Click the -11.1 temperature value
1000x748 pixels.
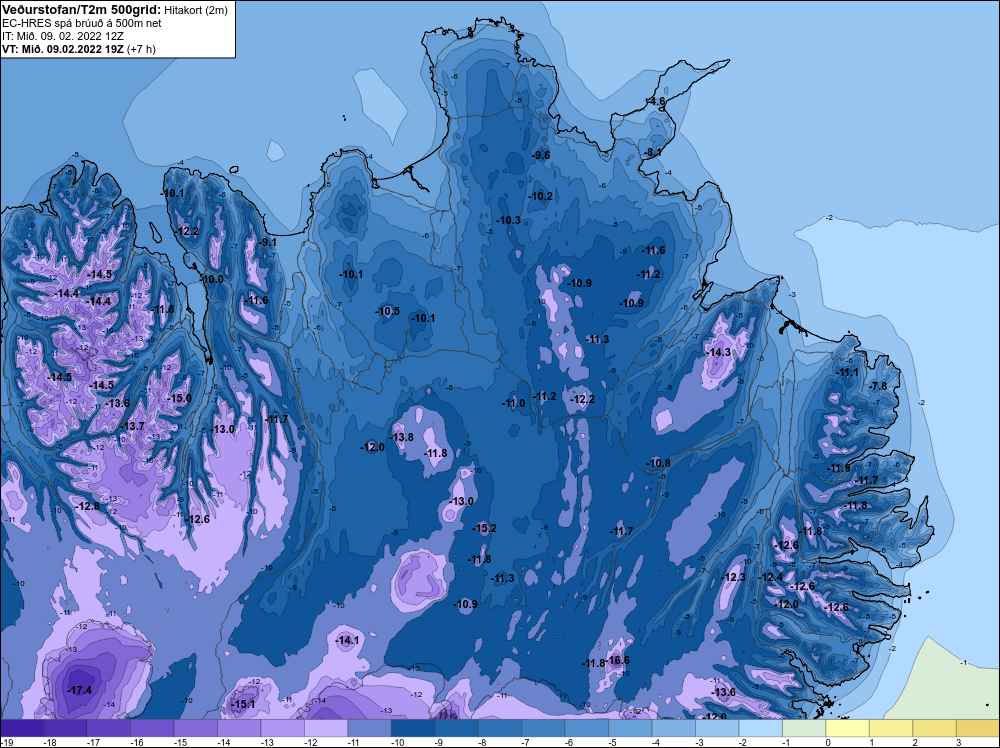[847, 372]
